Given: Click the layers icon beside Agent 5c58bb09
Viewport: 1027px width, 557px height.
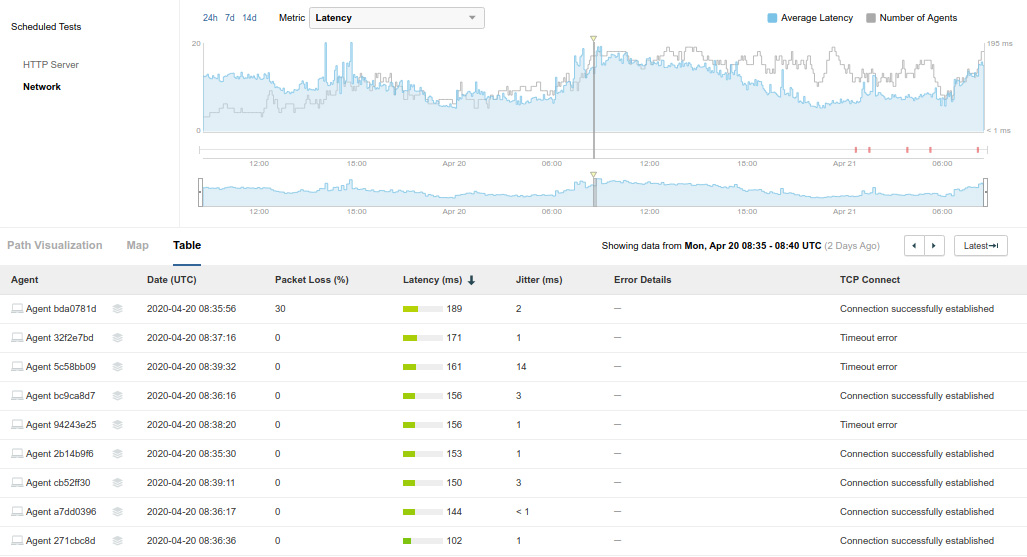Looking at the screenshot, I should [x=117, y=367].
